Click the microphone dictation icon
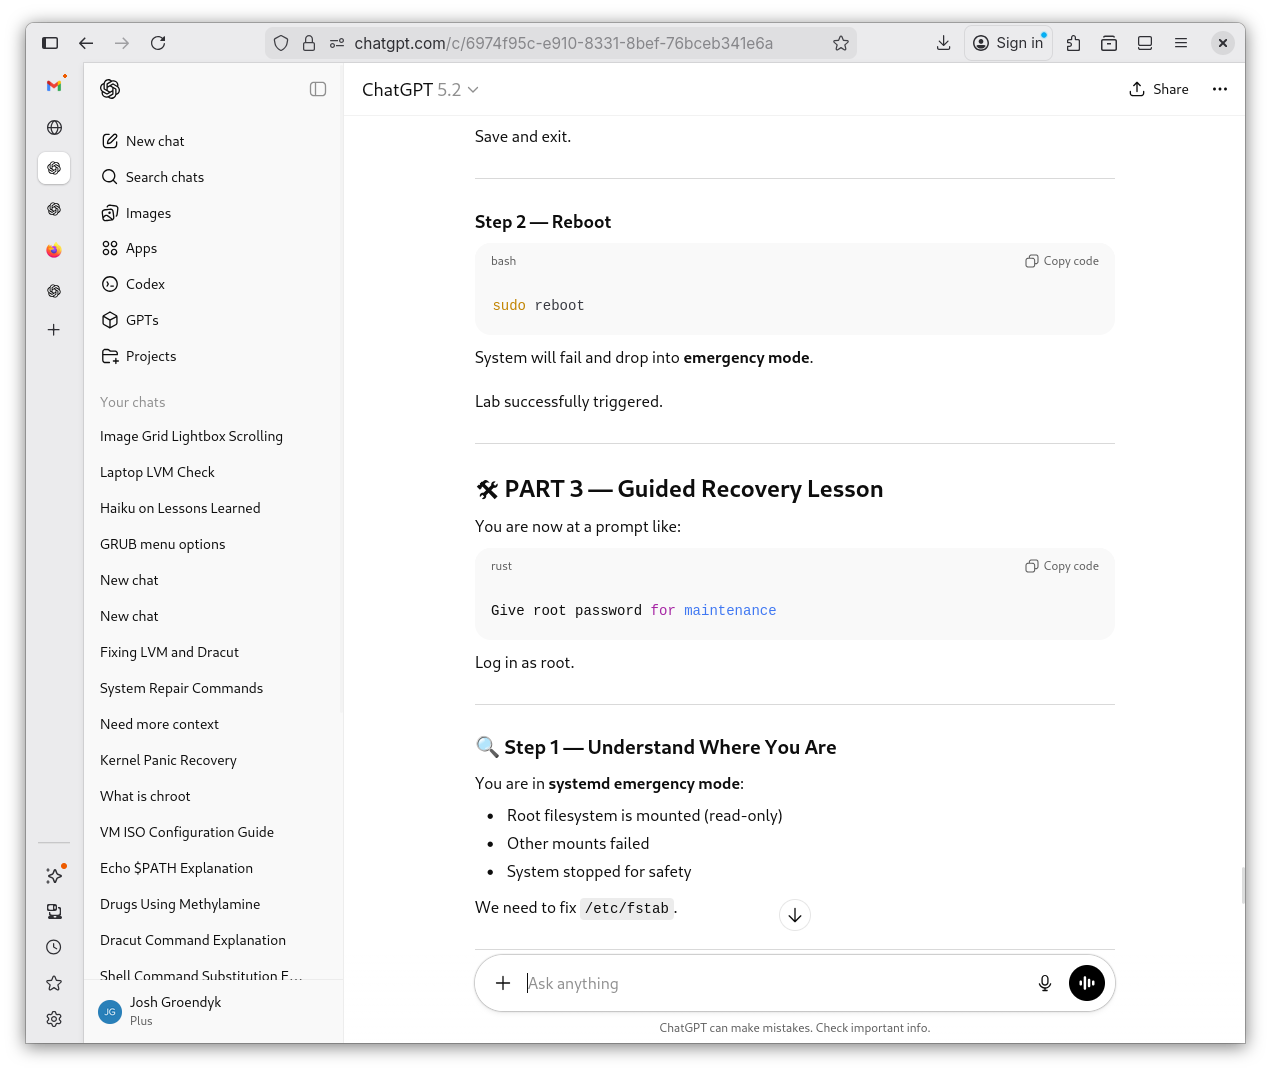 point(1044,983)
